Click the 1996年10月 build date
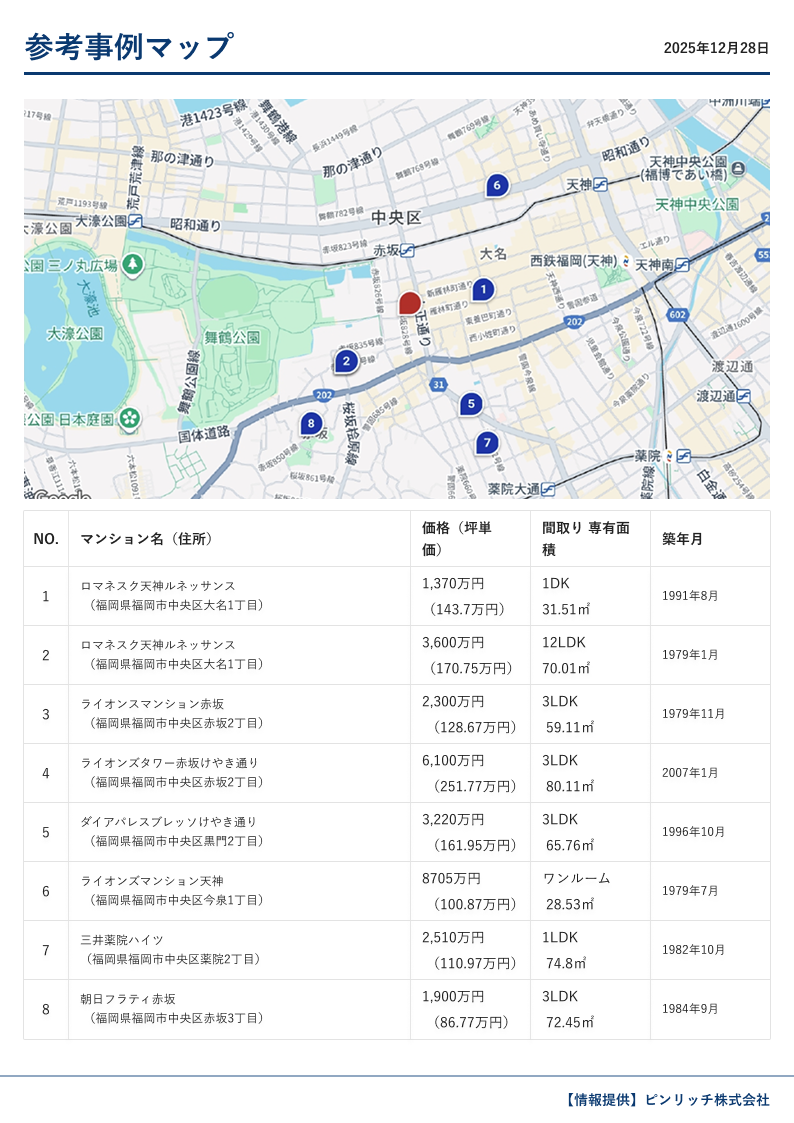The image size is (794, 1123). click(x=693, y=832)
